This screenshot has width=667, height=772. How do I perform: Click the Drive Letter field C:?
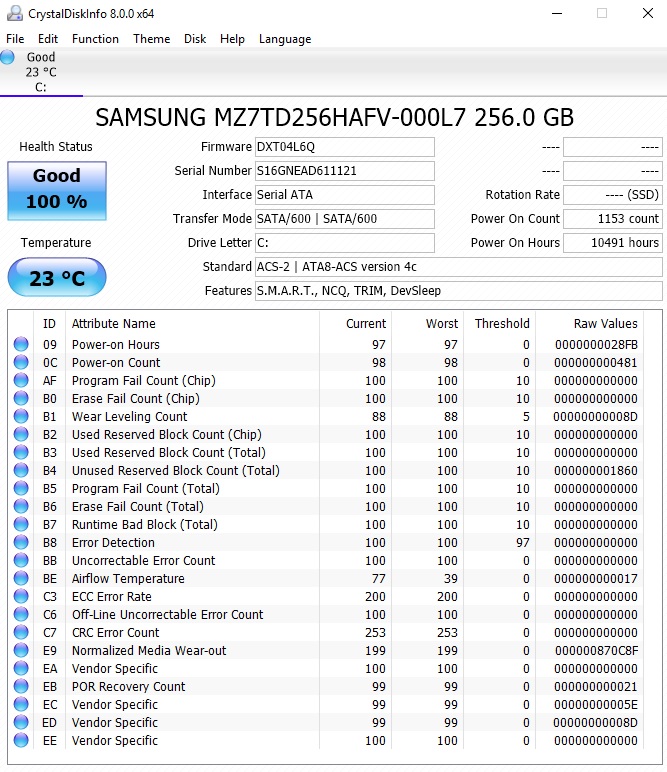(x=345, y=243)
